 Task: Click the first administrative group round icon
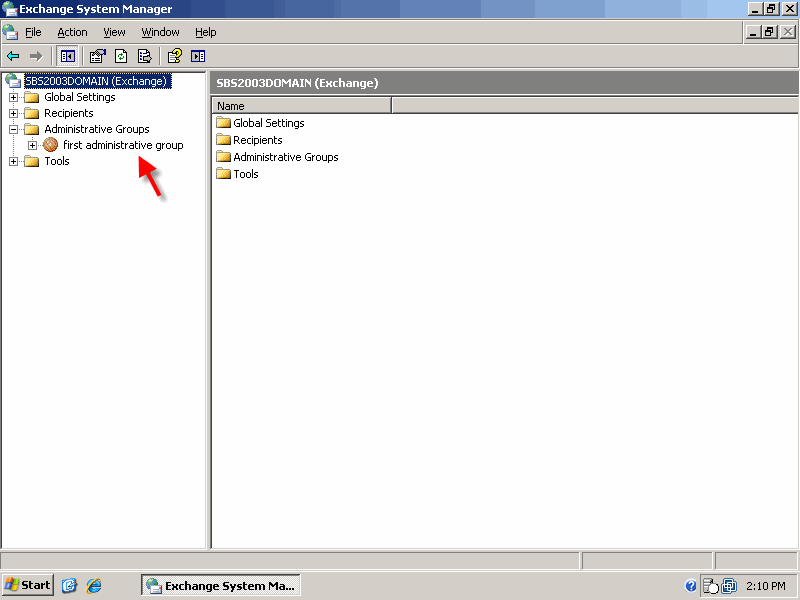pos(51,145)
